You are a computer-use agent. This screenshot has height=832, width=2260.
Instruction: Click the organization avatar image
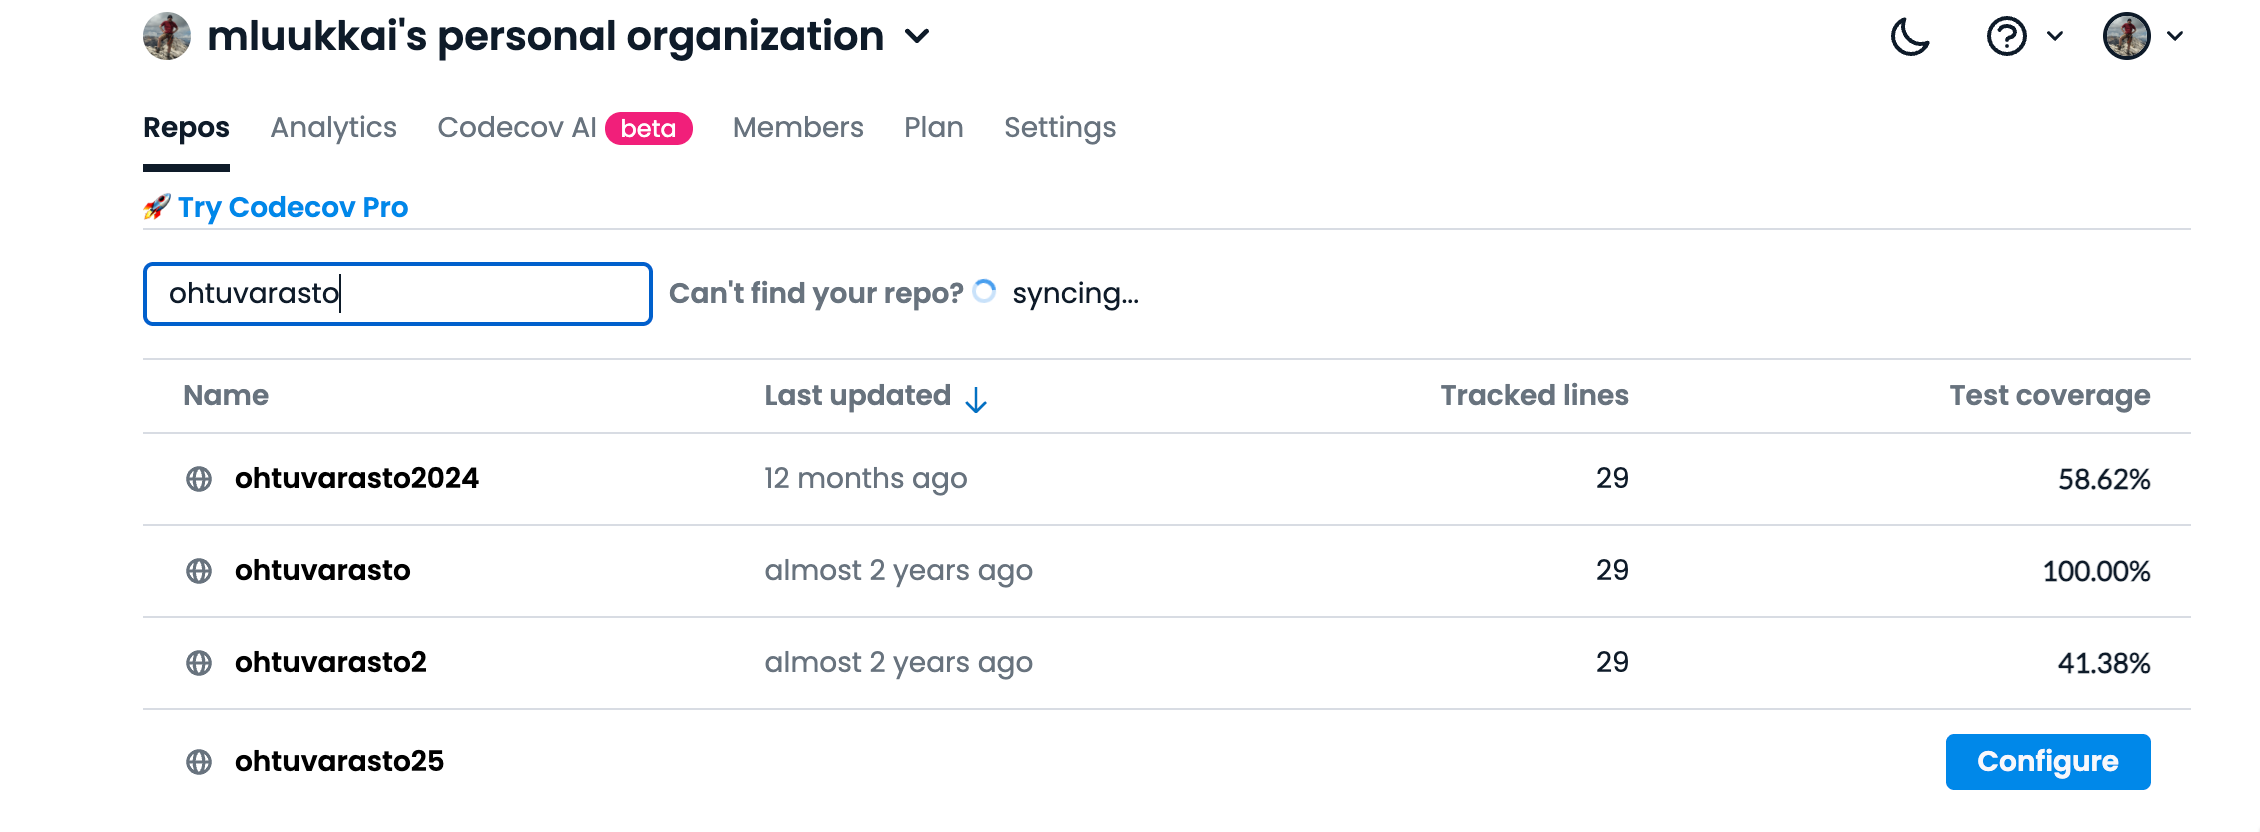tap(167, 37)
